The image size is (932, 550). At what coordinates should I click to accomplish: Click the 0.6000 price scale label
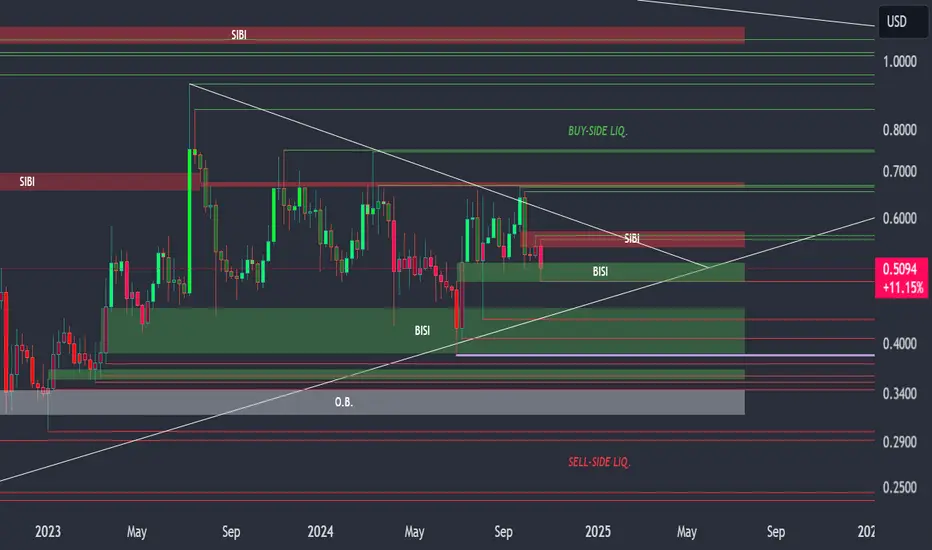coord(899,219)
